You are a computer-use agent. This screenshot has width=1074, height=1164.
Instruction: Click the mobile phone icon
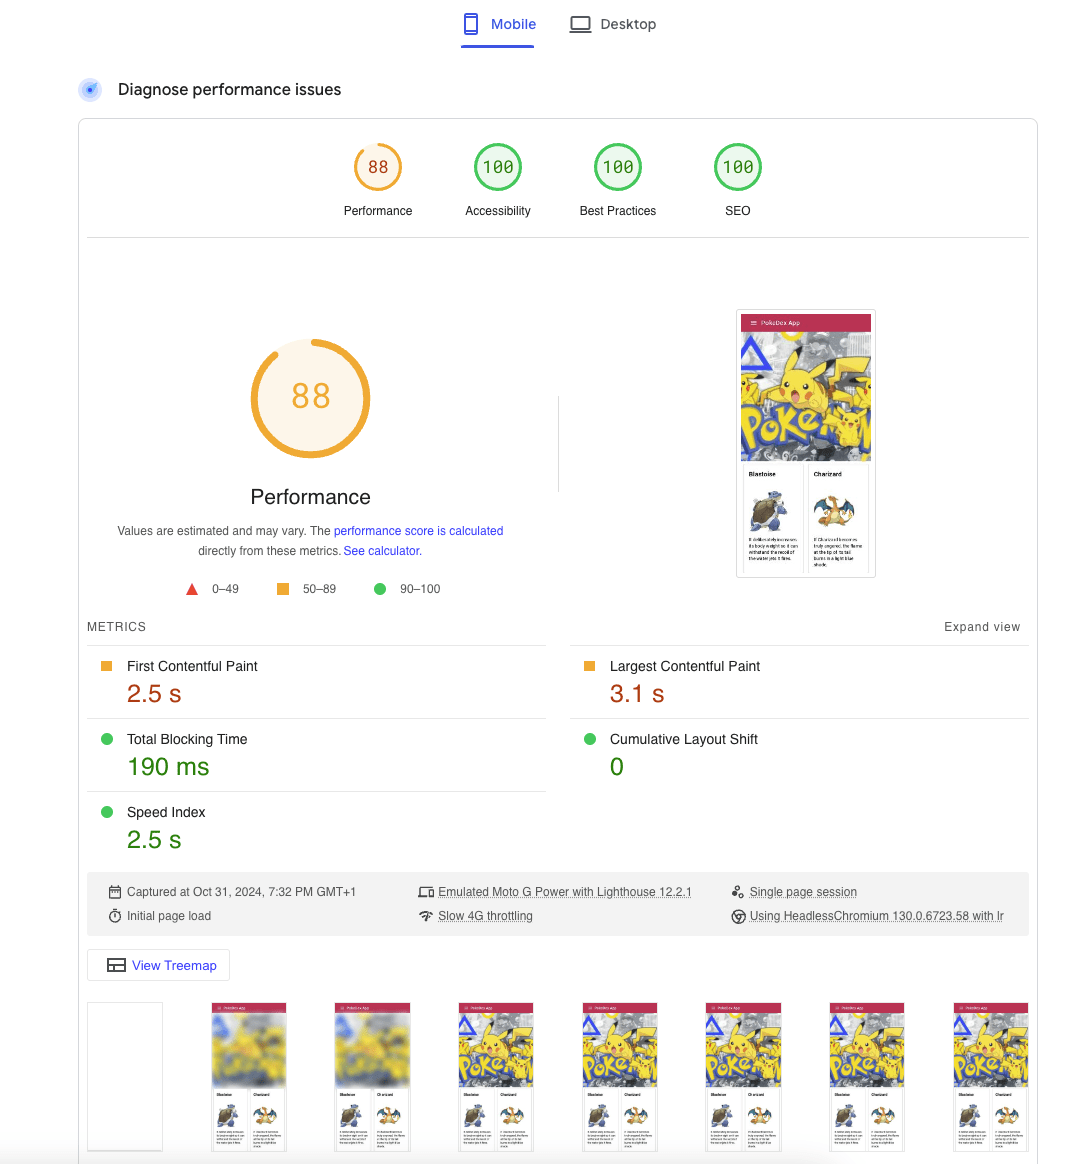click(471, 24)
